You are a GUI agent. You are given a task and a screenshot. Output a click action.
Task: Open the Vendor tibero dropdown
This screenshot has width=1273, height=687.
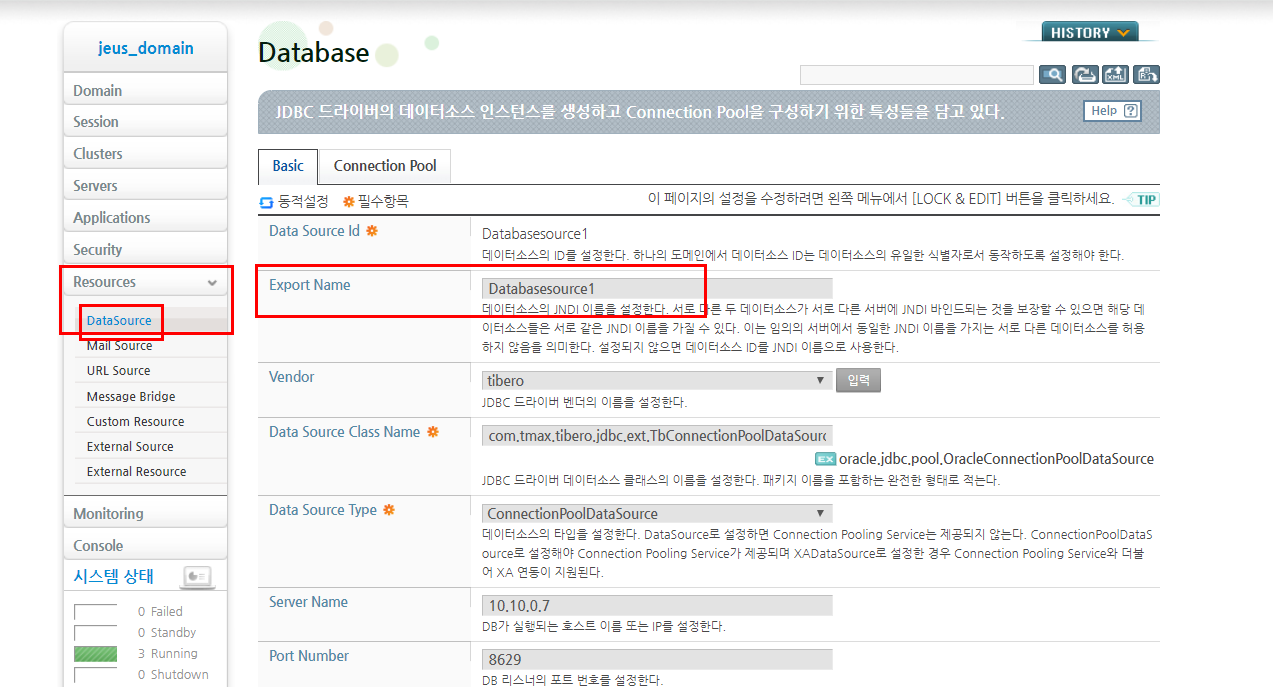tap(657, 380)
